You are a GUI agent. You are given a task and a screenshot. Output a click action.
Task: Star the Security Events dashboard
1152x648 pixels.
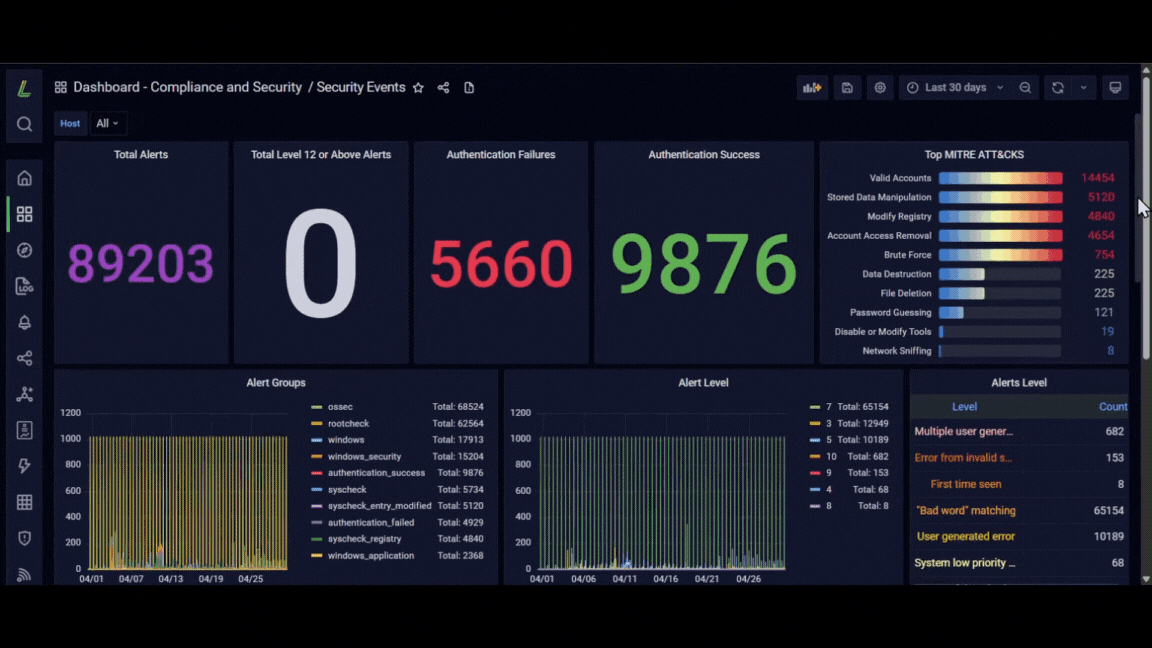tap(418, 87)
